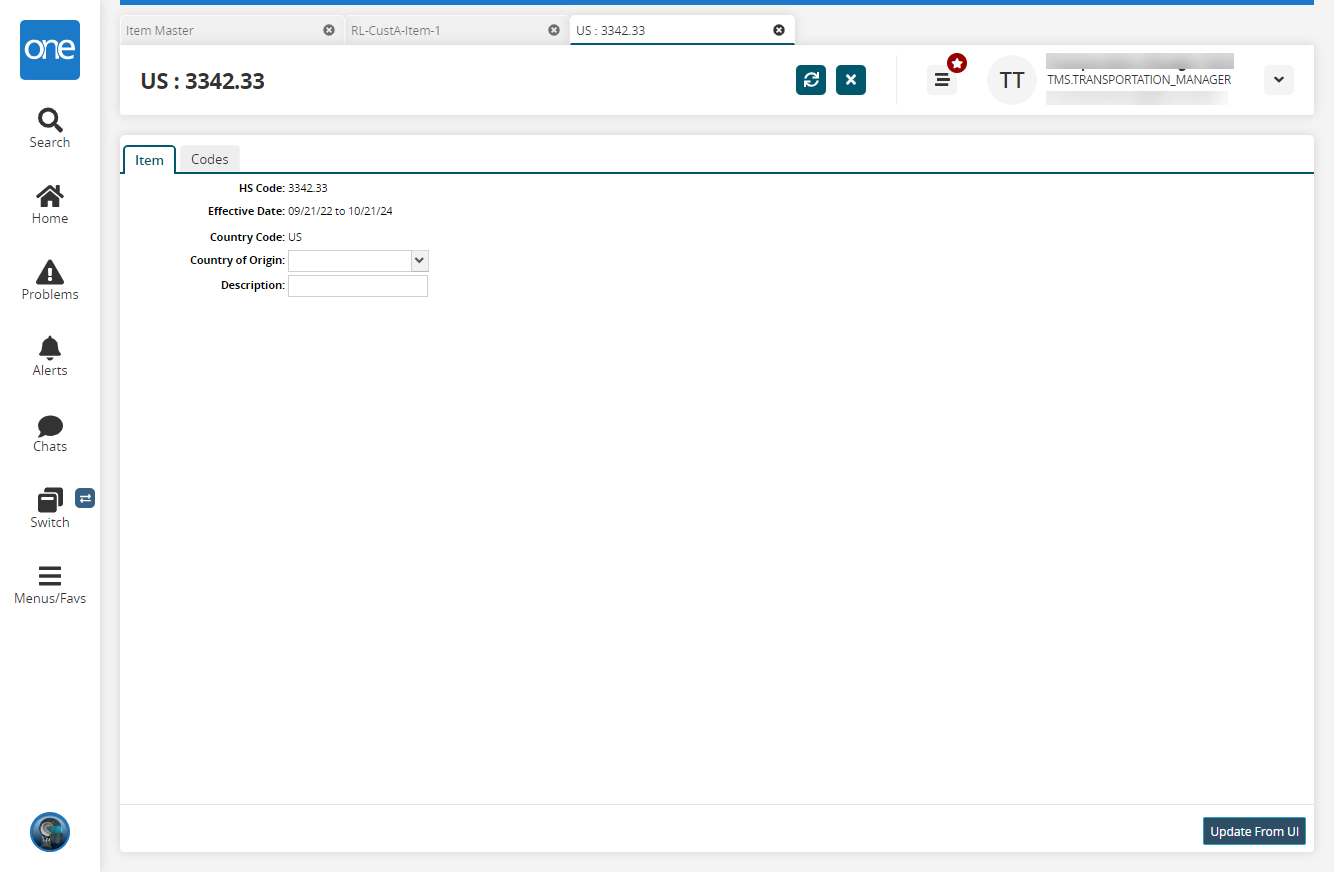
Task: Click the US : 3342.33 page heading
Action: pyautogui.click(x=203, y=81)
